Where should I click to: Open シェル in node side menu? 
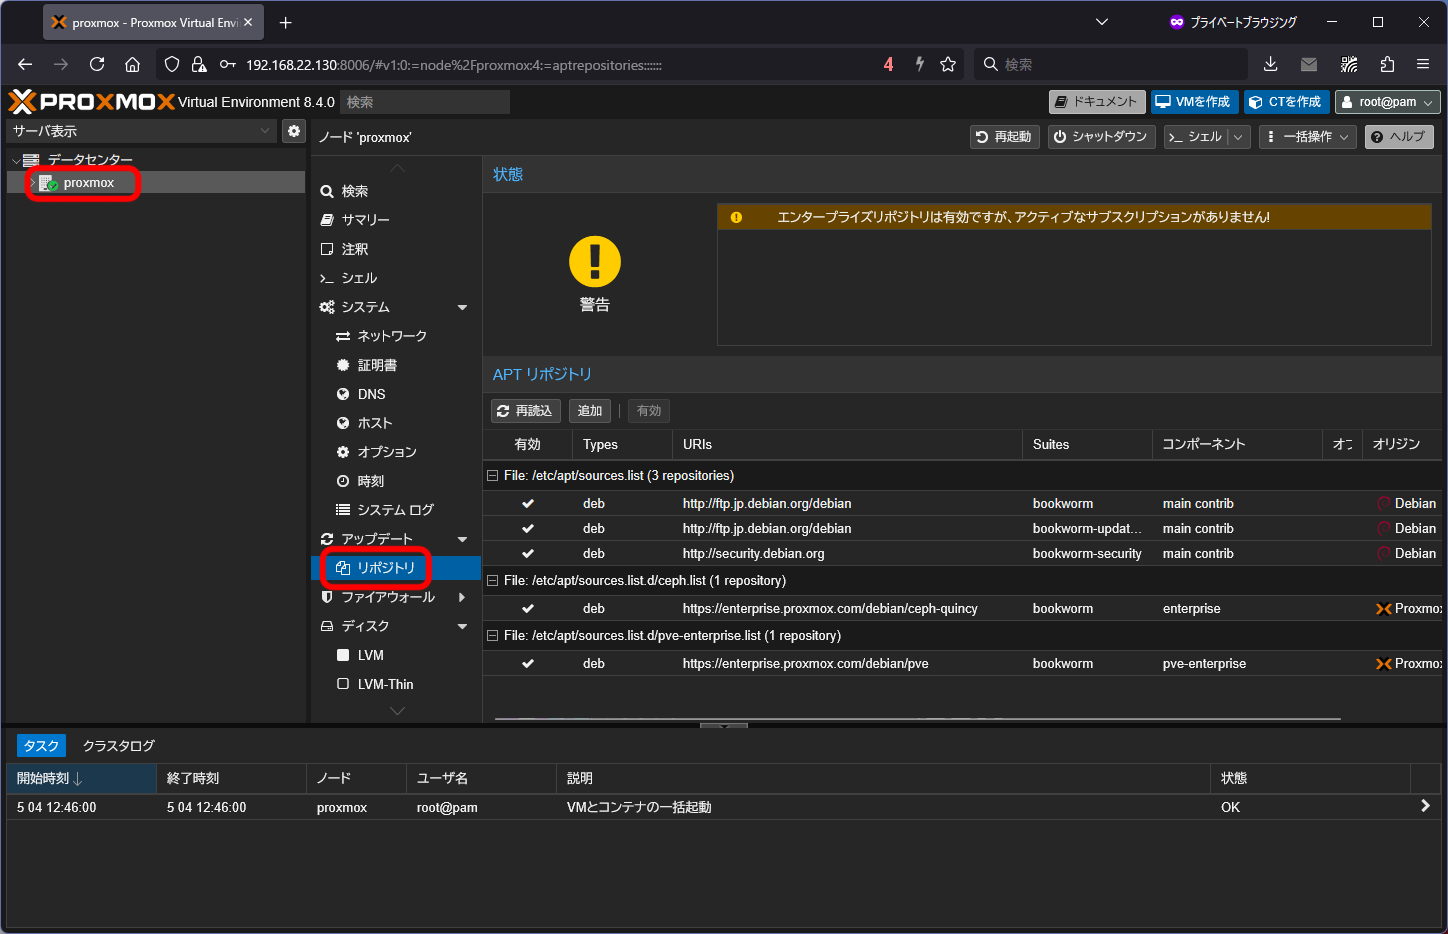(x=396, y=278)
